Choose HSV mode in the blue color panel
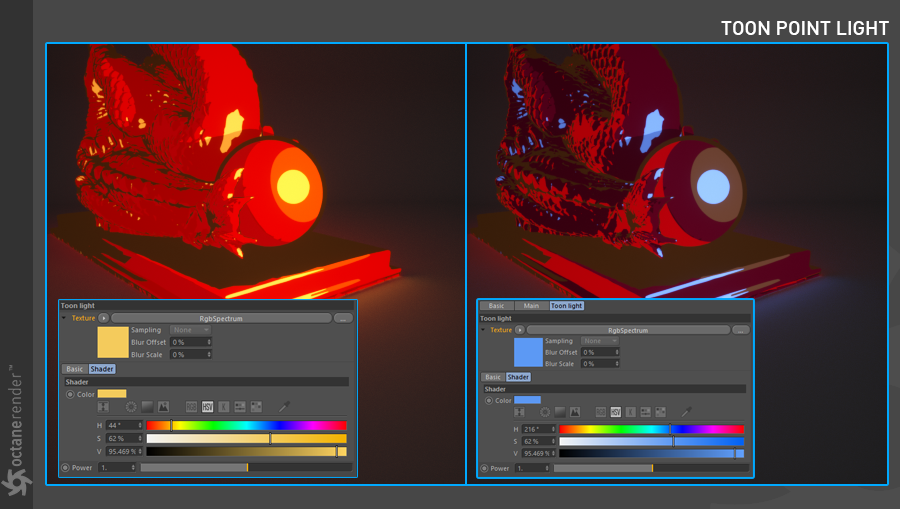Image resolution: width=900 pixels, height=509 pixels. [x=616, y=412]
